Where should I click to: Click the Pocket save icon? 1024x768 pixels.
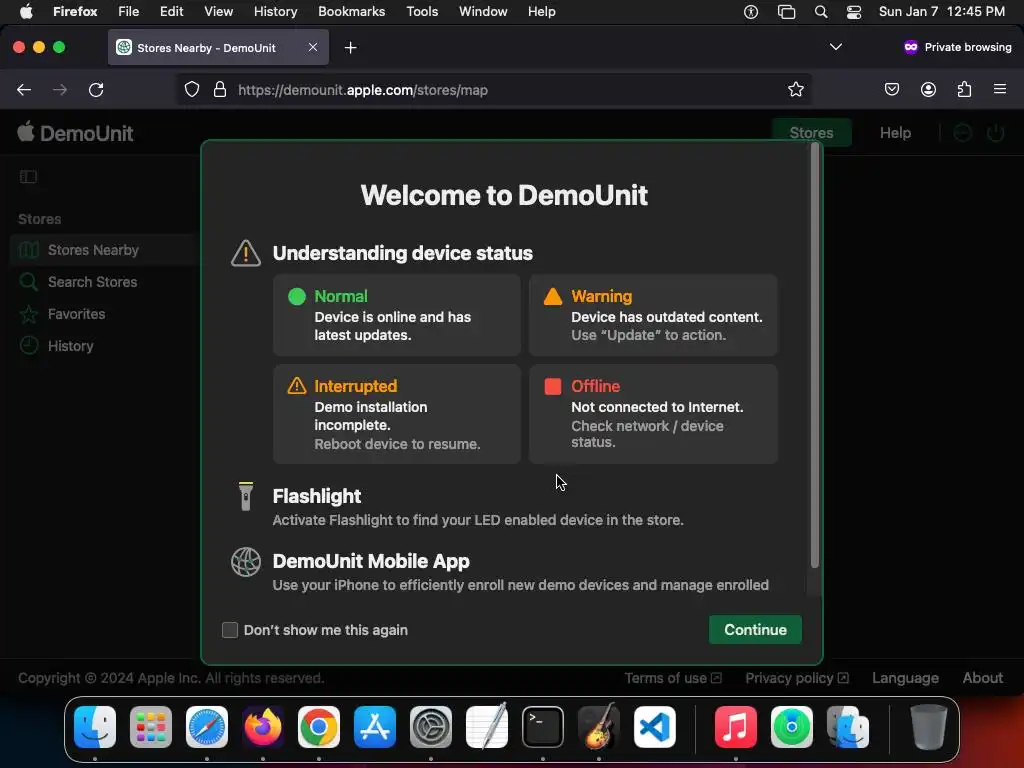tap(891, 89)
